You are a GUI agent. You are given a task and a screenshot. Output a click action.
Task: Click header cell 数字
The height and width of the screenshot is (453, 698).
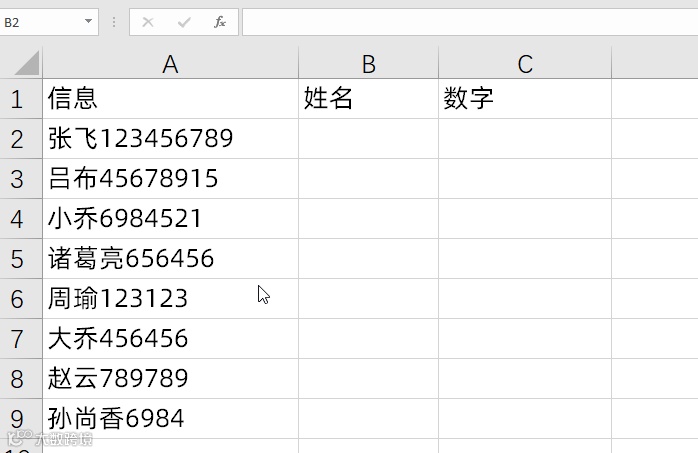pyautogui.click(x=525, y=98)
